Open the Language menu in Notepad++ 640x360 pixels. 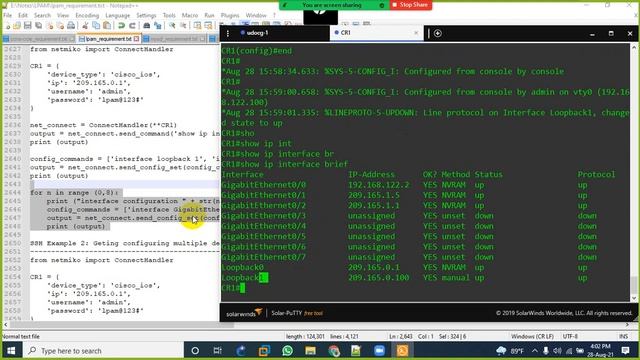point(118,16)
